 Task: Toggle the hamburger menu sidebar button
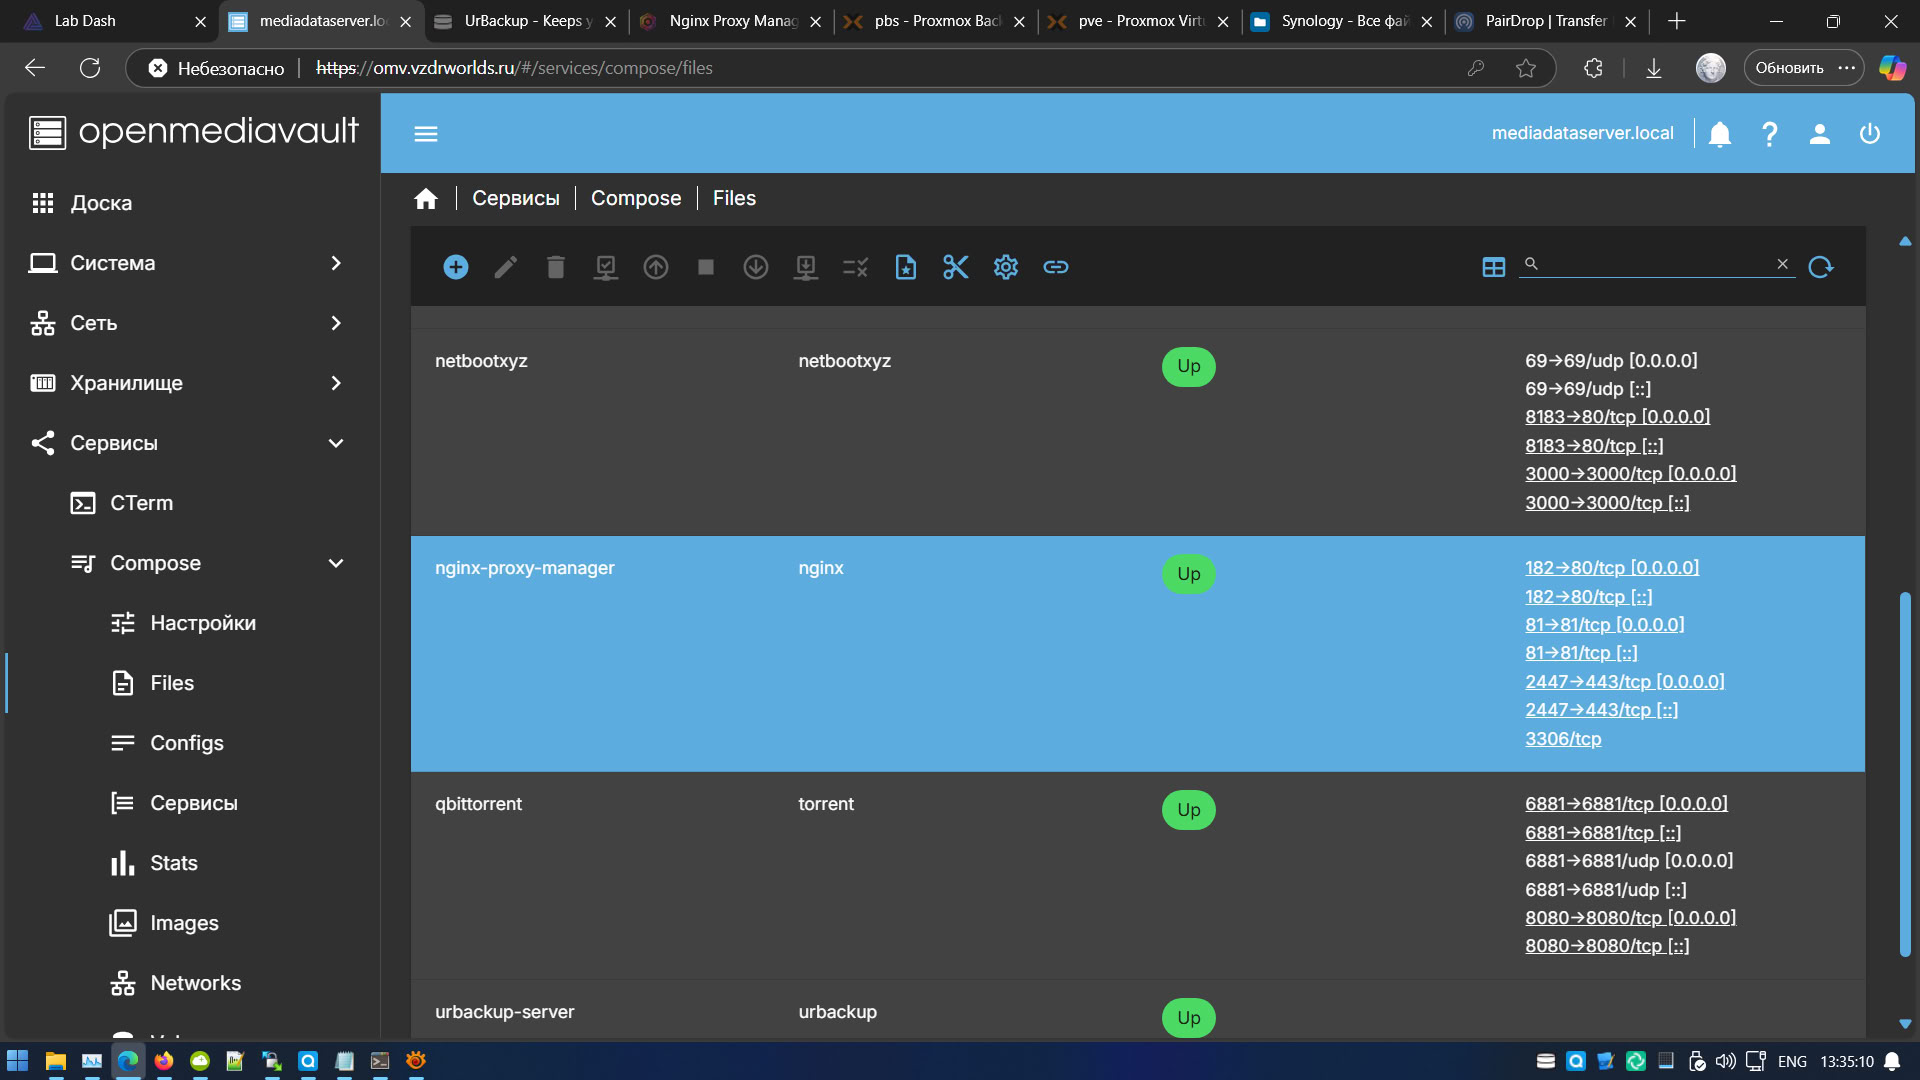pos(426,134)
